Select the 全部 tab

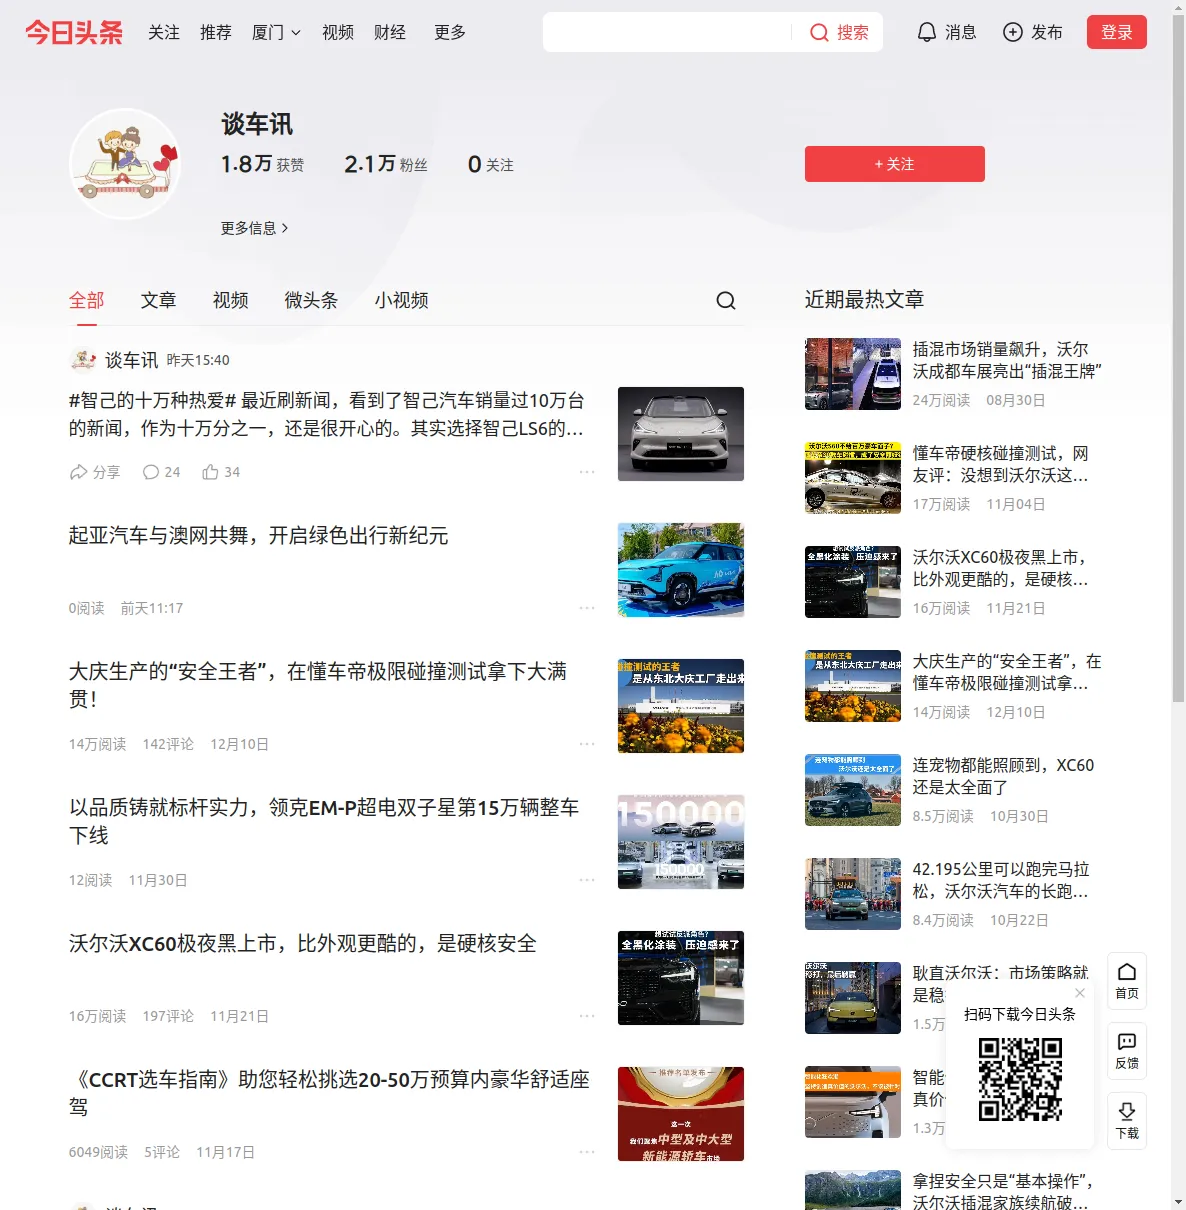click(x=87, y=301)
